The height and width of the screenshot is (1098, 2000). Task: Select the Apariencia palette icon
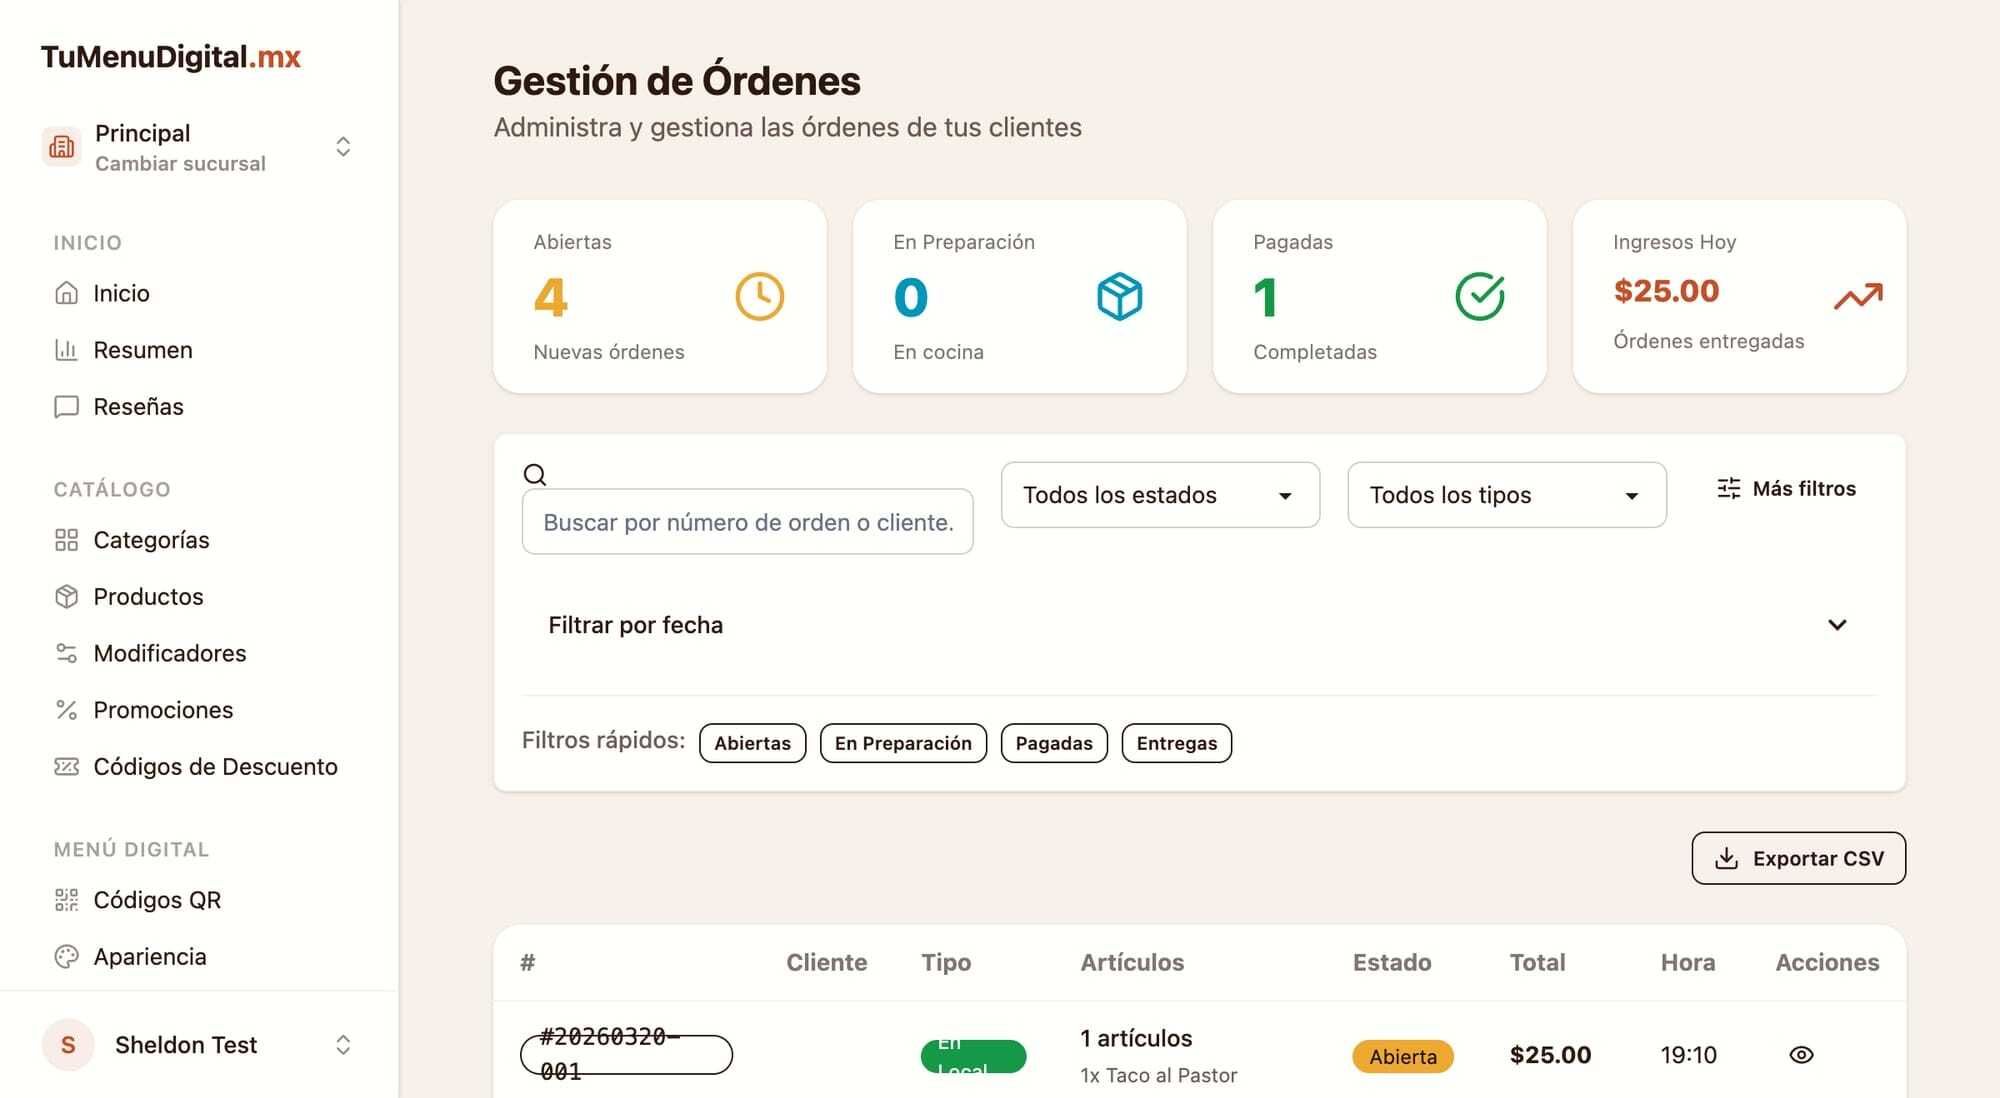(x=66, y=956)
